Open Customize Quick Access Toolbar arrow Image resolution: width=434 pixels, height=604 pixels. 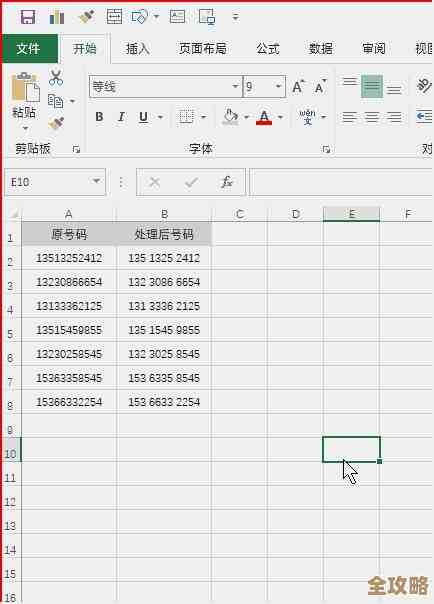click(236, 17)
